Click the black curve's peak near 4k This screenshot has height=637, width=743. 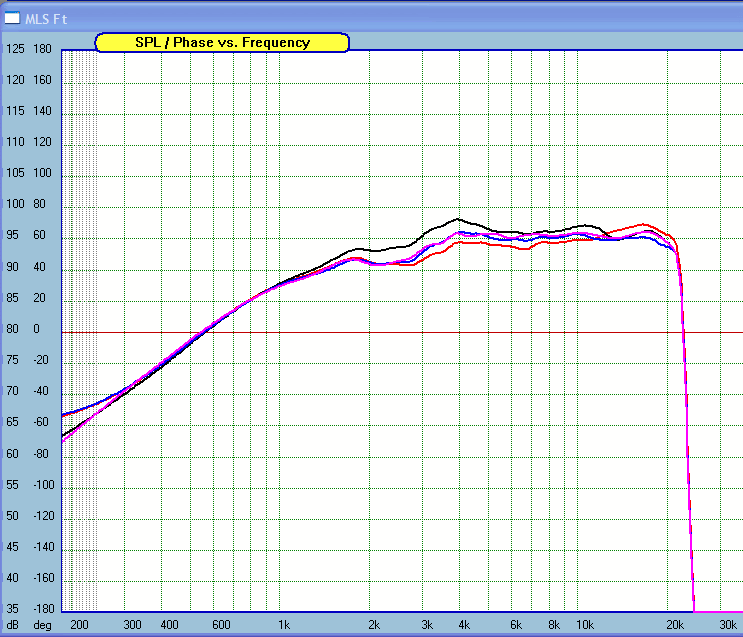pyautogui.click(x=458, y=219)
